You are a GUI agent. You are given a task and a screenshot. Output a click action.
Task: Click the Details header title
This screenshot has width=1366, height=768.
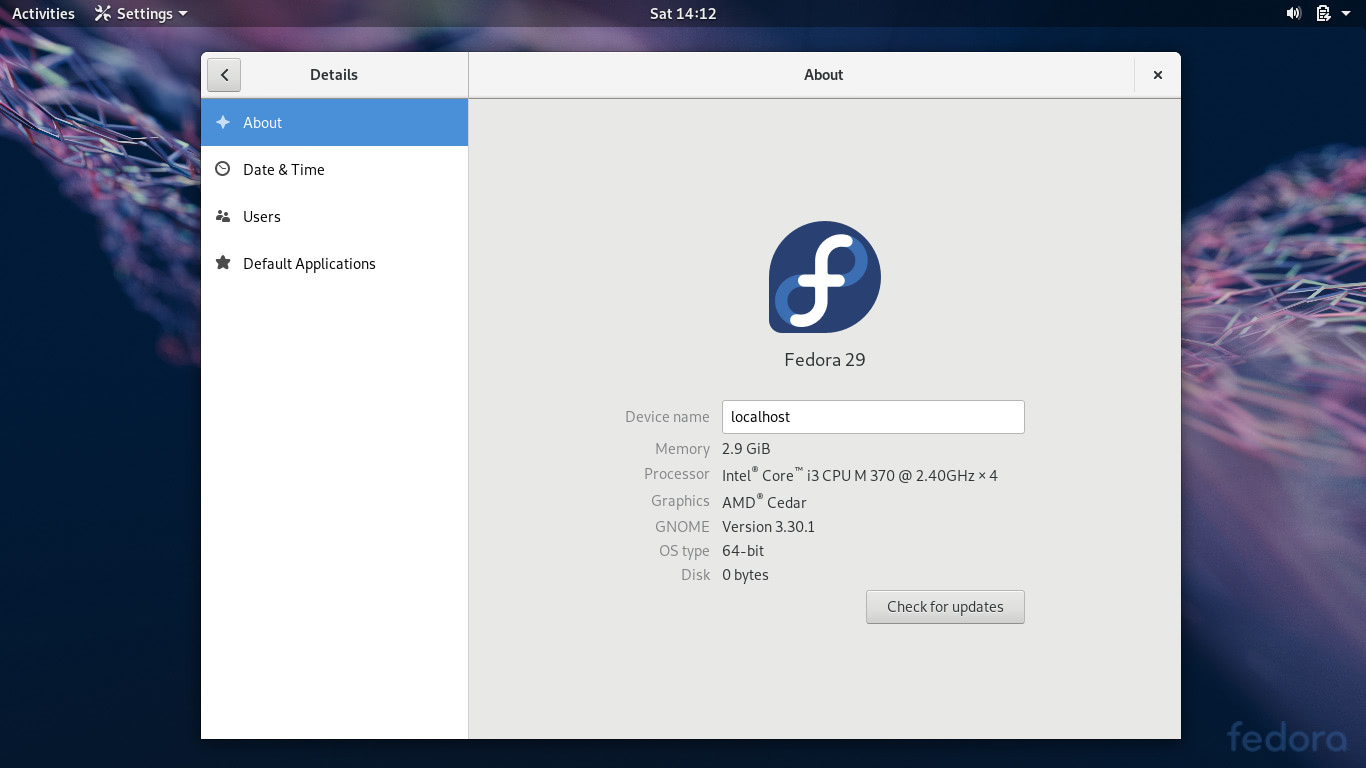pos(334,75)
